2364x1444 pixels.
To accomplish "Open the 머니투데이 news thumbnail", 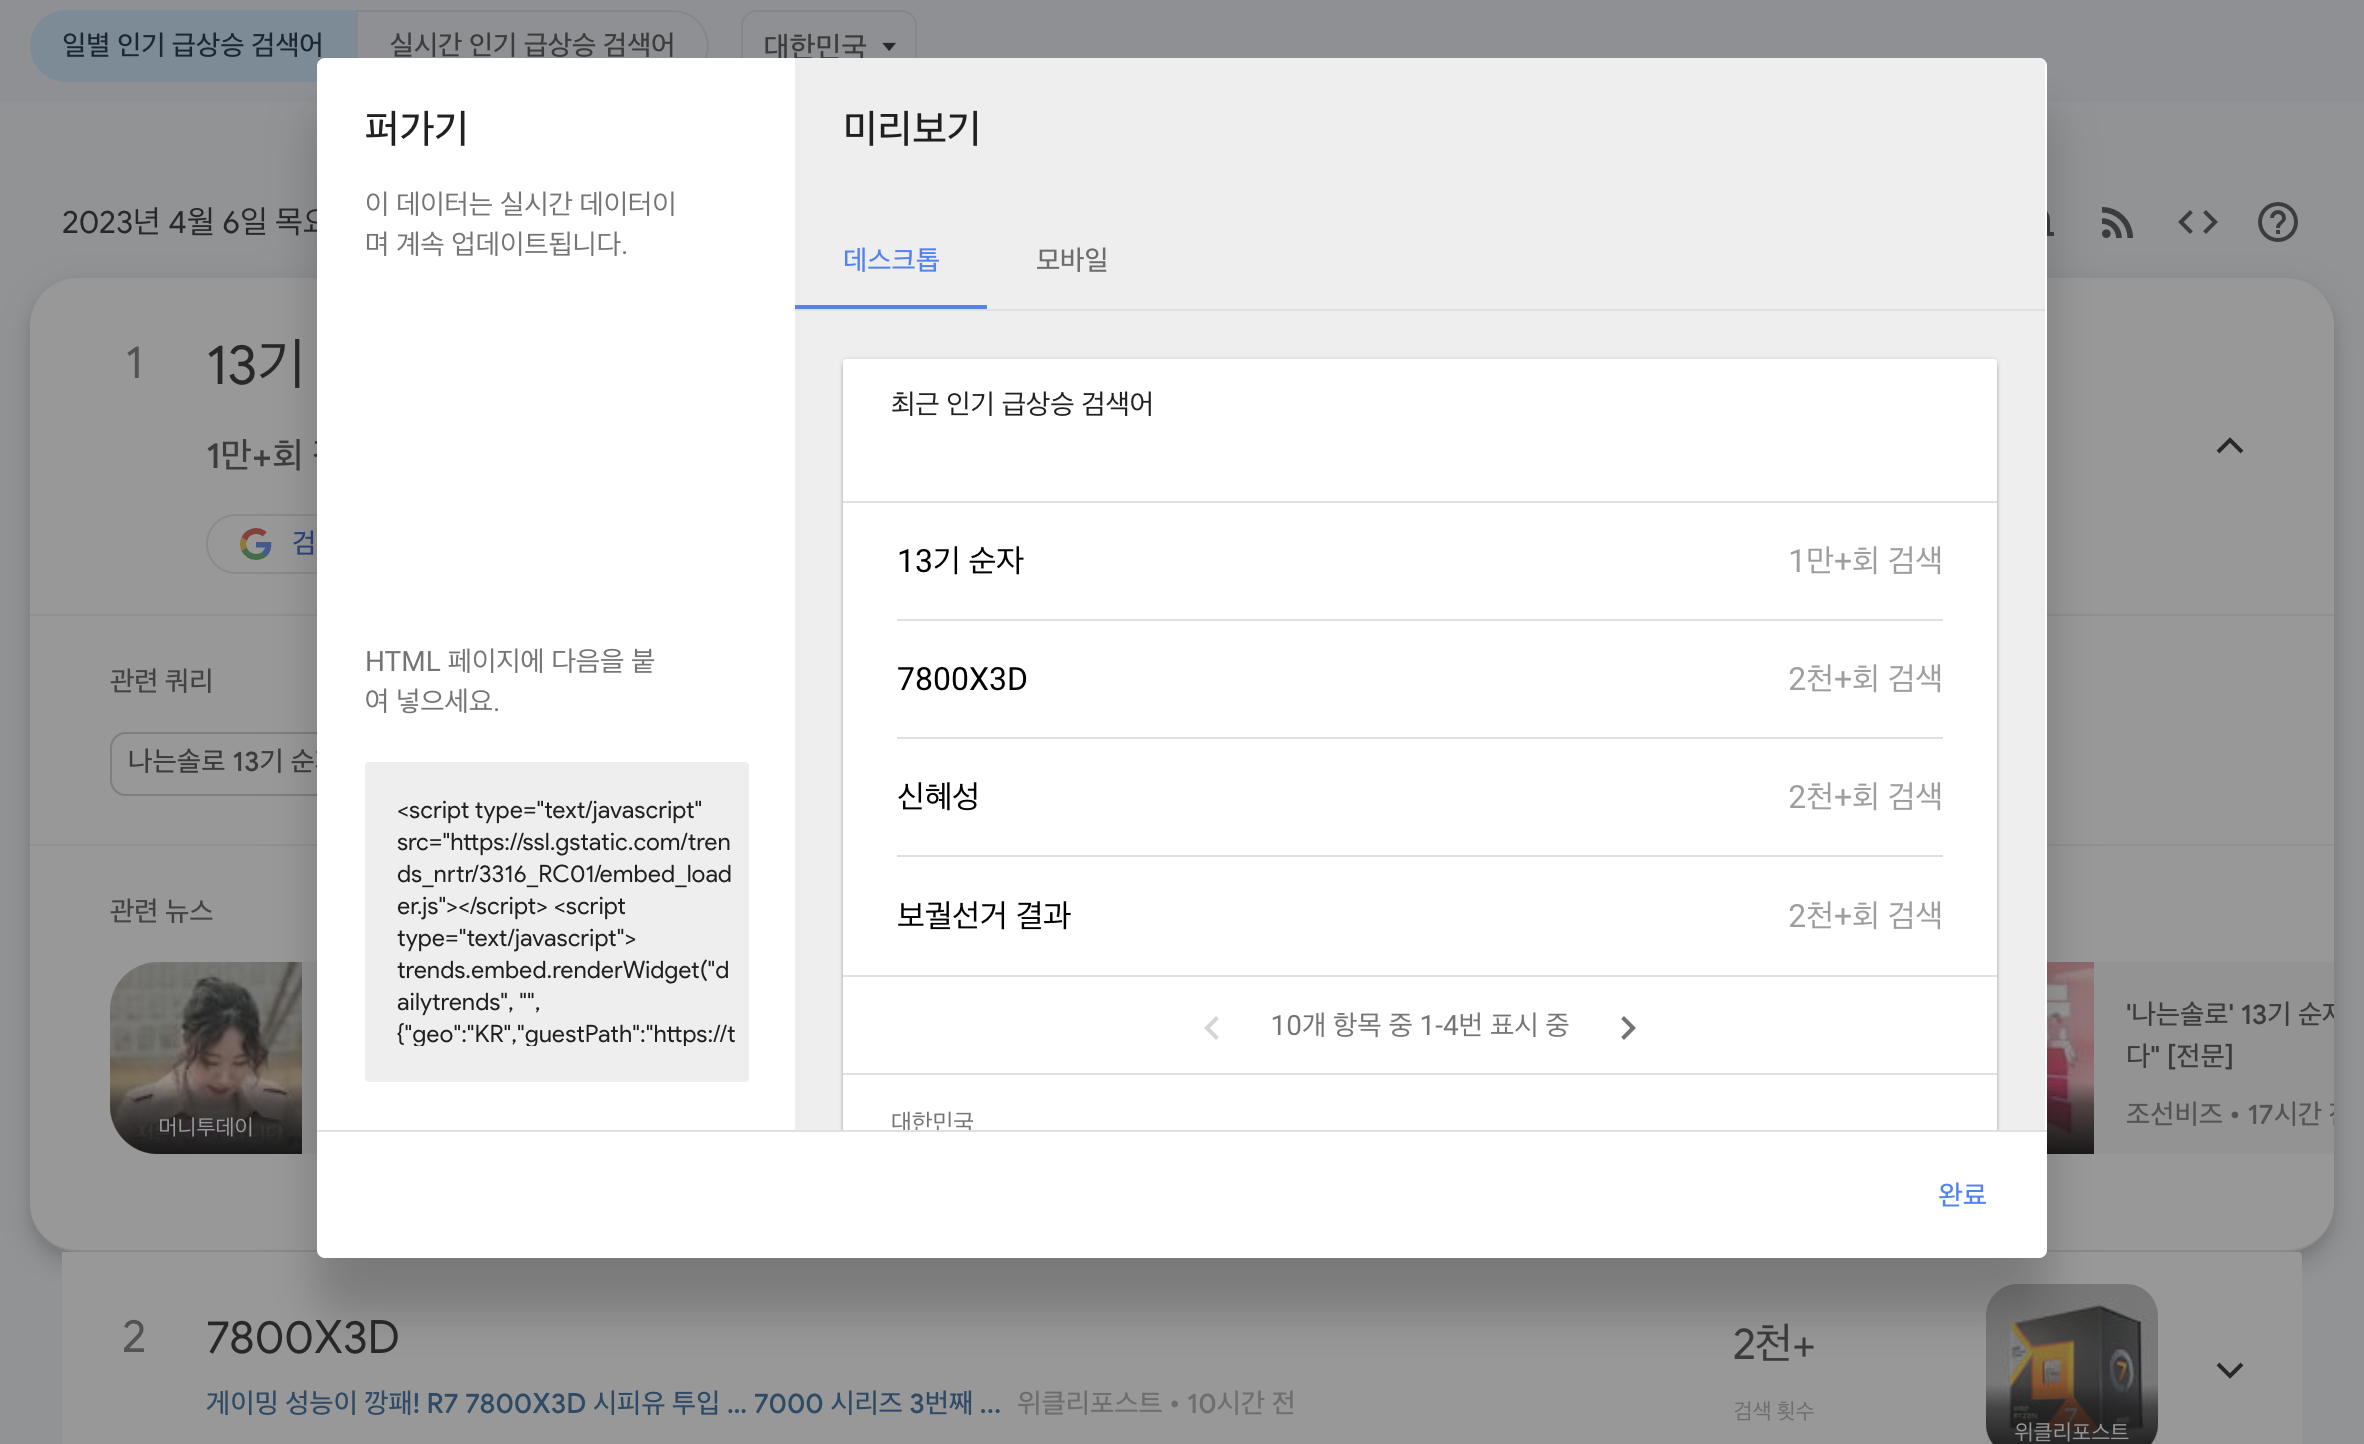I will click(206, 1057).
